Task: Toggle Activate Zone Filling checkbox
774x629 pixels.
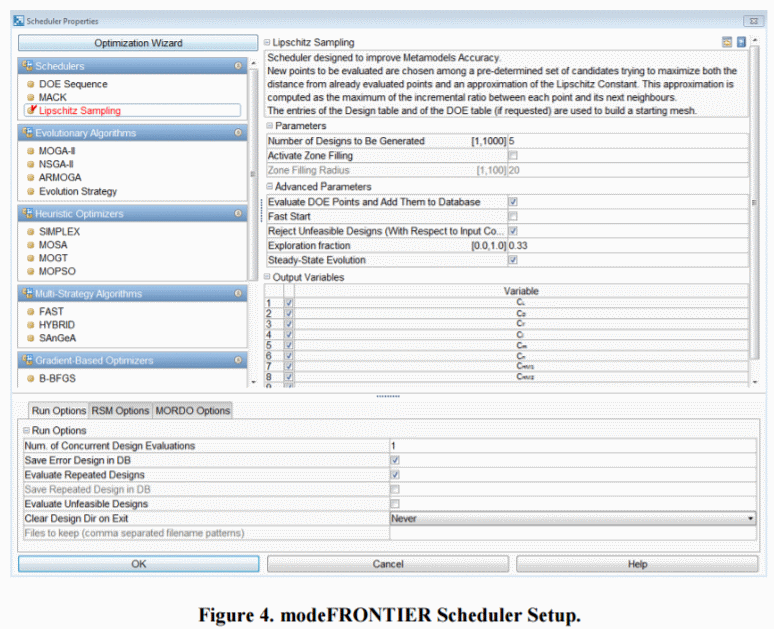Action: pos(513,156)
